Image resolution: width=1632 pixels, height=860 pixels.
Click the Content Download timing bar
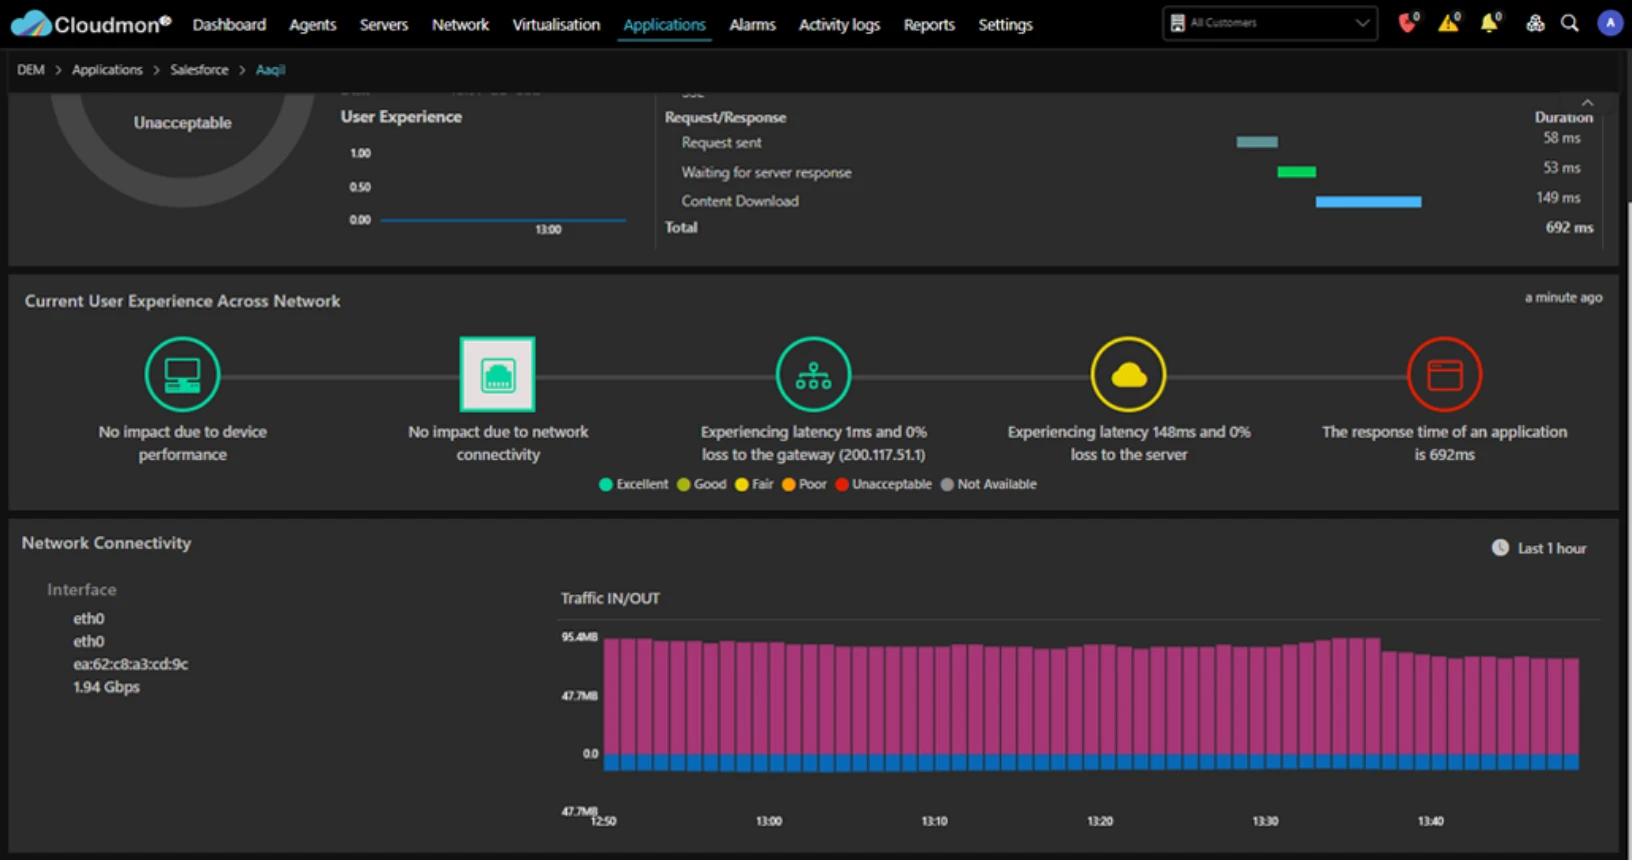[1368, 202]
